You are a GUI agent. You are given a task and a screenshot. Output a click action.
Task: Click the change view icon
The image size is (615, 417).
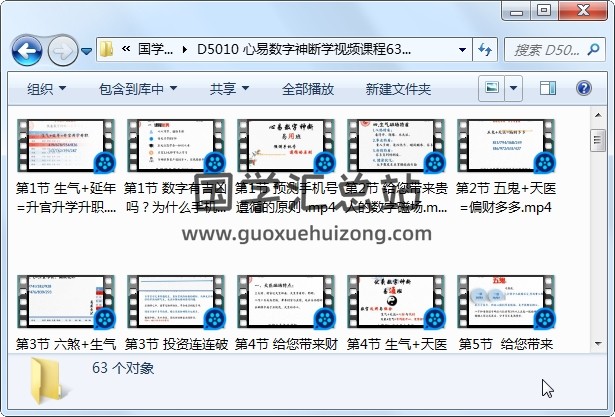pos(492,89)
